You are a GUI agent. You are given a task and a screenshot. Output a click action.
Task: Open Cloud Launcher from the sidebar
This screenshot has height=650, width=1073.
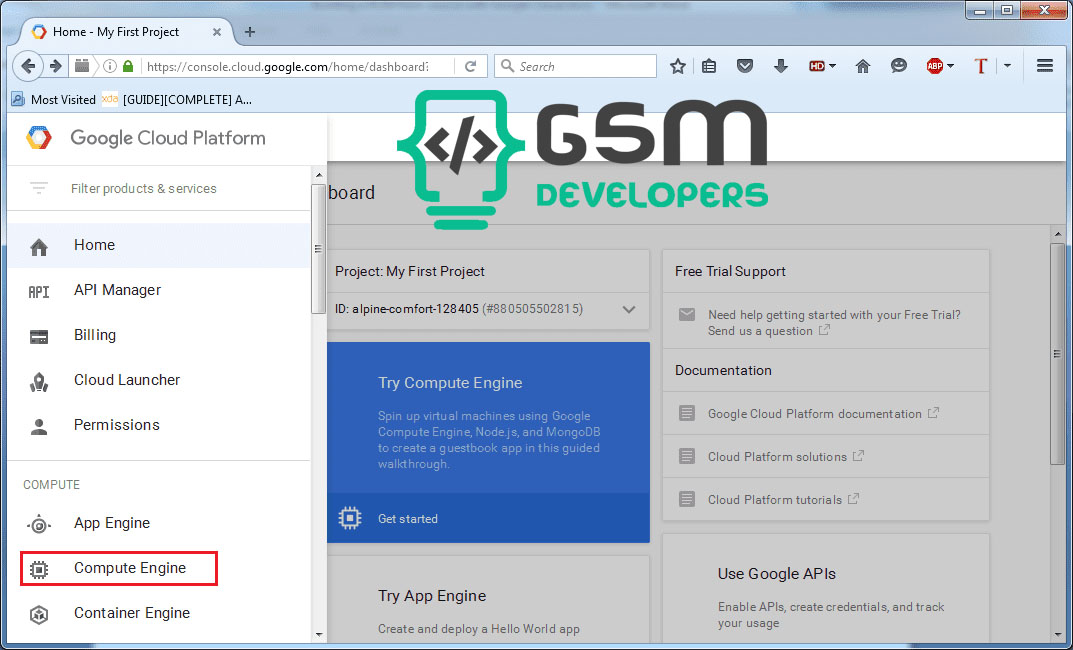pyautogui.click(x=159, y=380)
